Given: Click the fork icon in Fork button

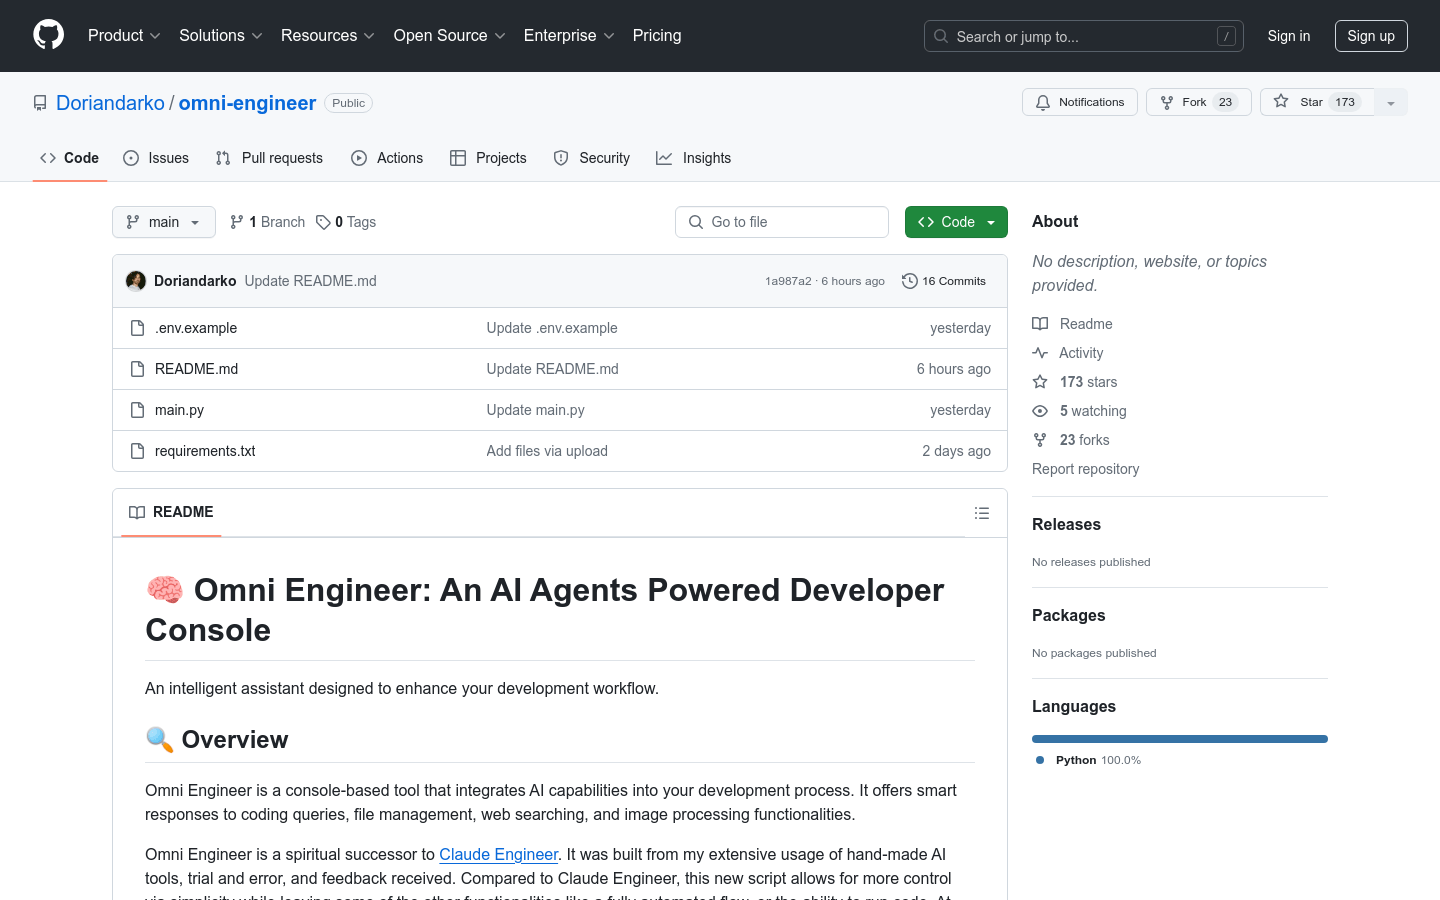Looking at the screenshot, I should pos(1167,102).
